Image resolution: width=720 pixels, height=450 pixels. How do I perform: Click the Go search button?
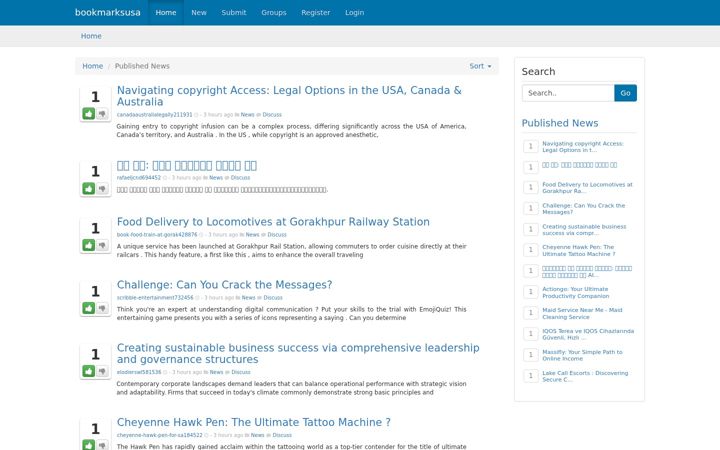tap(625, 93)
